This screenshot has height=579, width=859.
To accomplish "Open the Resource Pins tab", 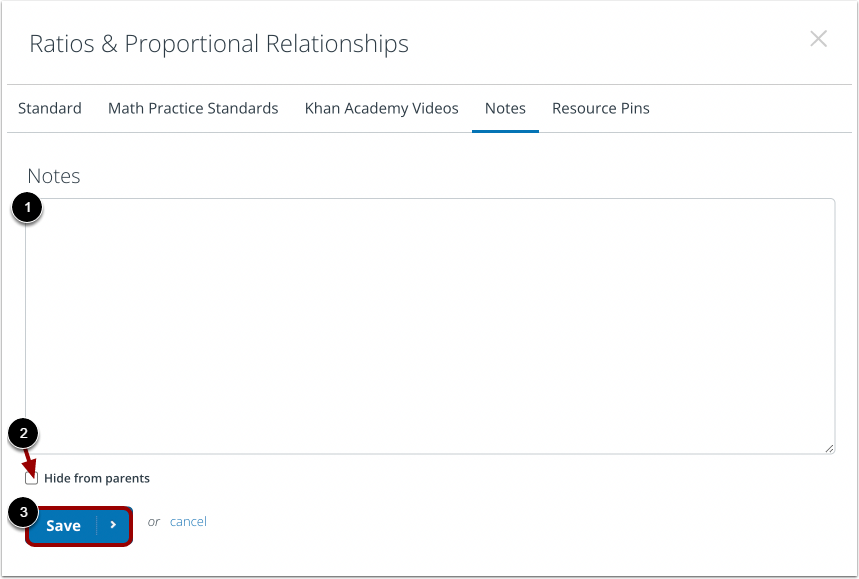I will tap(600, 108).
